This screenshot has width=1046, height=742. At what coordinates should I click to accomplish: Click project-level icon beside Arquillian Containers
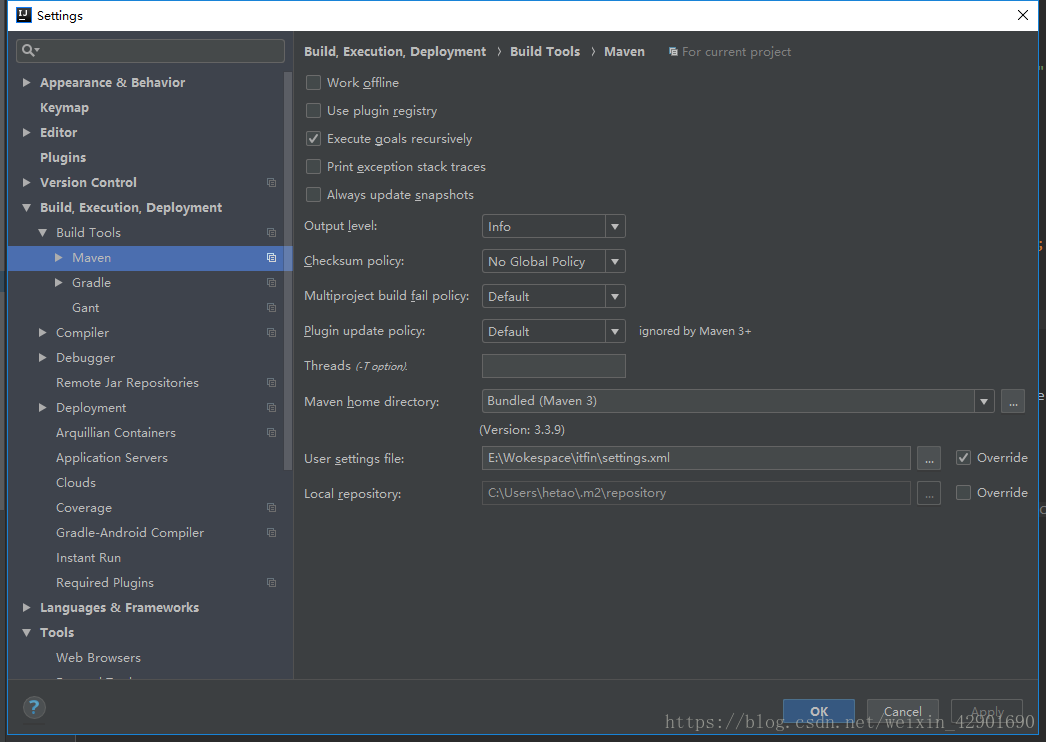(x=272, y=432)
